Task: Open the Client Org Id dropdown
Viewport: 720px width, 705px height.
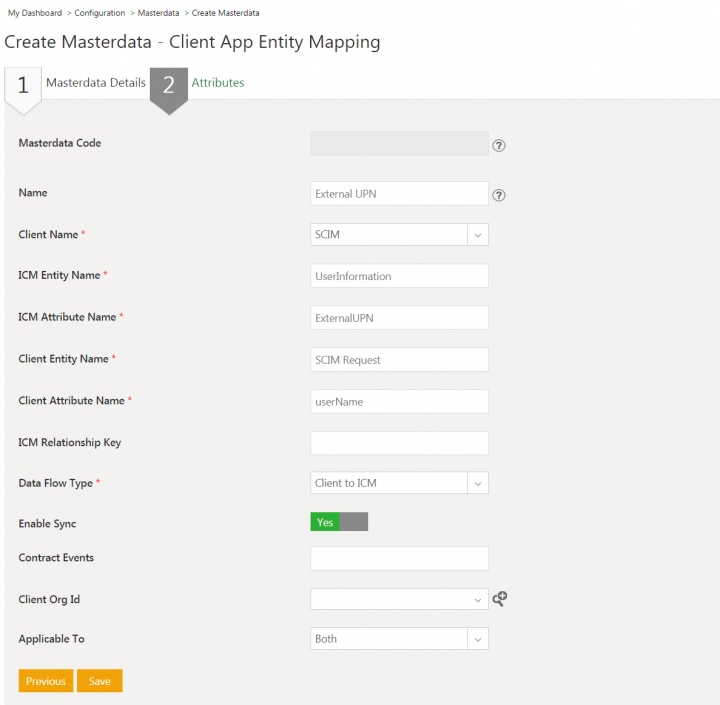Action: tap(399, 599)
